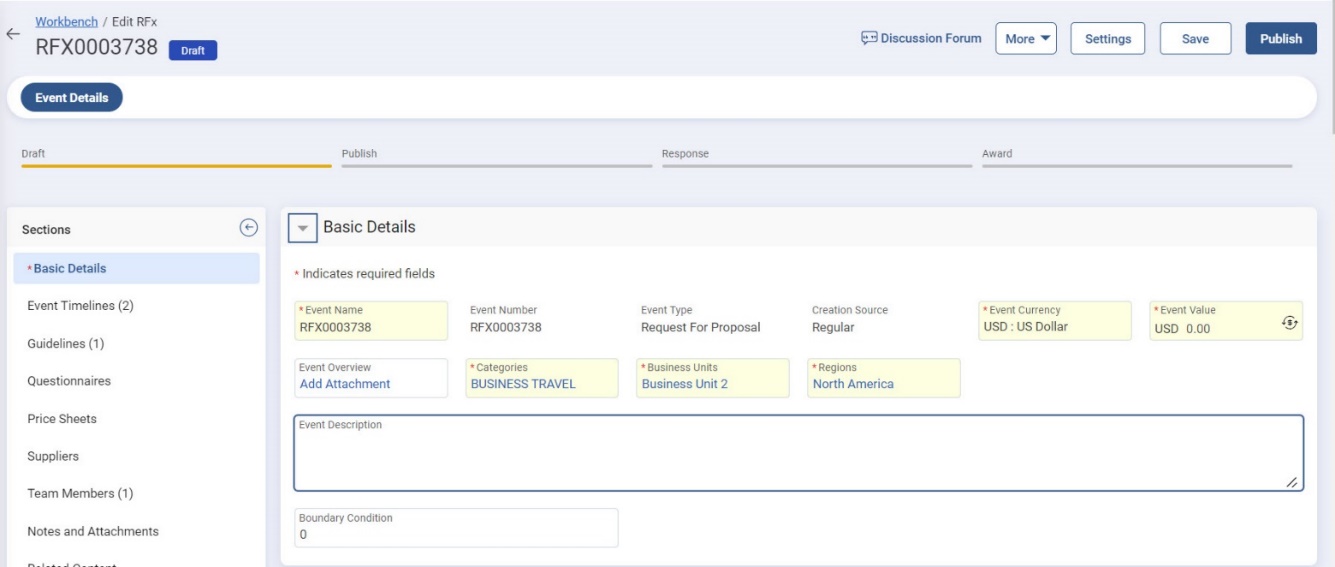
Task: Navigate to Questionnaires section
Action: pyautogui.click(x=68, y=381)
